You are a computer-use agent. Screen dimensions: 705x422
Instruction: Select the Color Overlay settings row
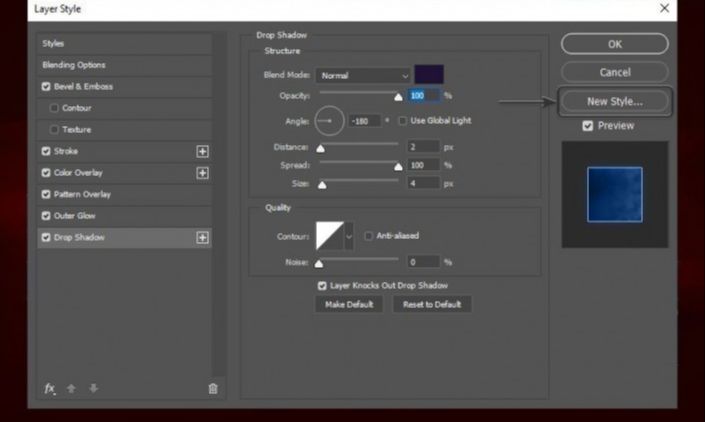pyautogui.click(x=124, y=173)
